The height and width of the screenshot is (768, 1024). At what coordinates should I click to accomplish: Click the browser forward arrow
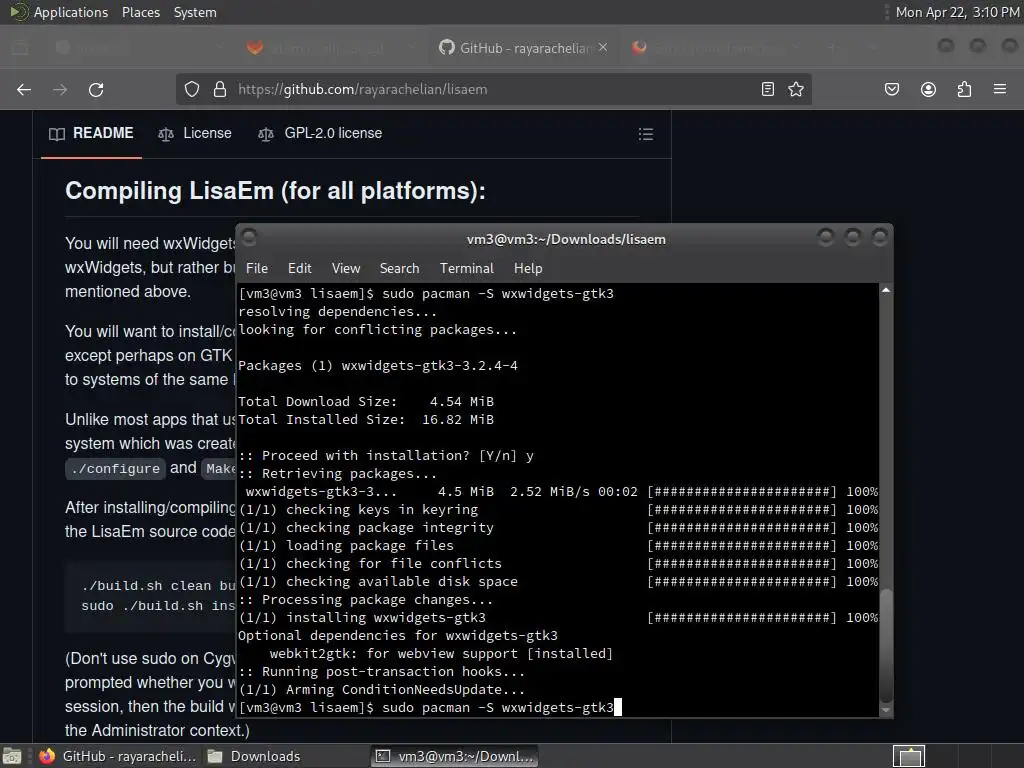pyautogui.click(x=60, y=89)
